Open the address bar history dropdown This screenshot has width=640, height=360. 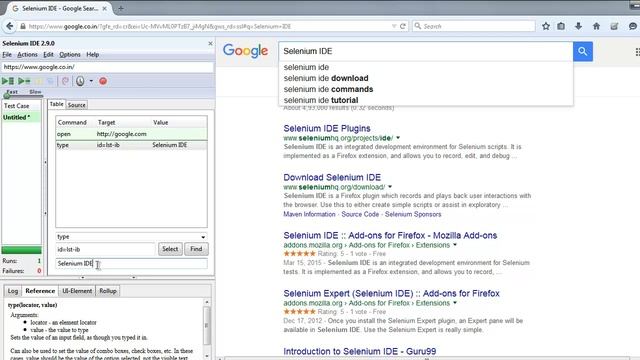pyautogui.click(x=394, y=26)
